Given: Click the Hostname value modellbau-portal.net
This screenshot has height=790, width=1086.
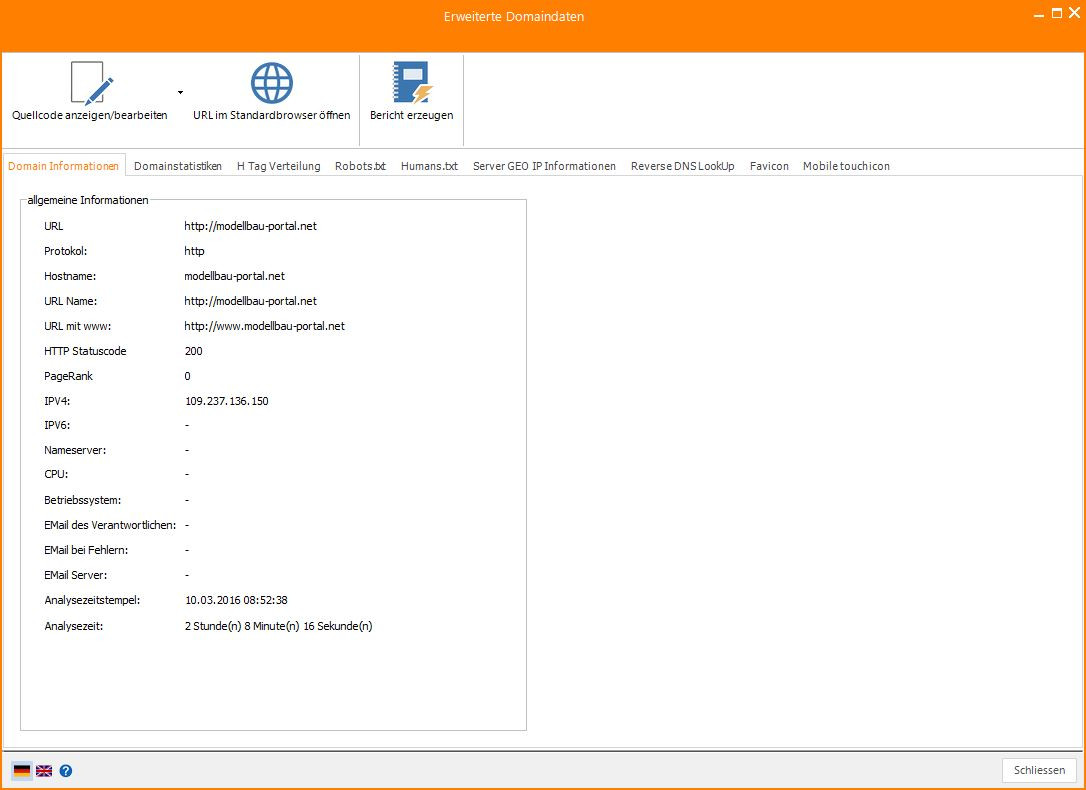Looking at the screenshot, I should coord(235,276).
